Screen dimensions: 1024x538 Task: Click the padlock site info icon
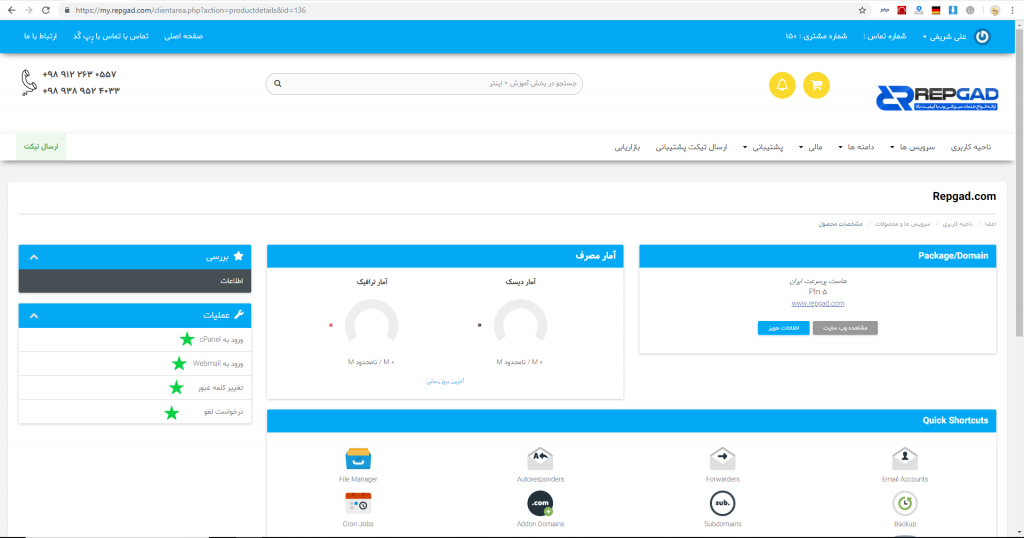[67, 10]
